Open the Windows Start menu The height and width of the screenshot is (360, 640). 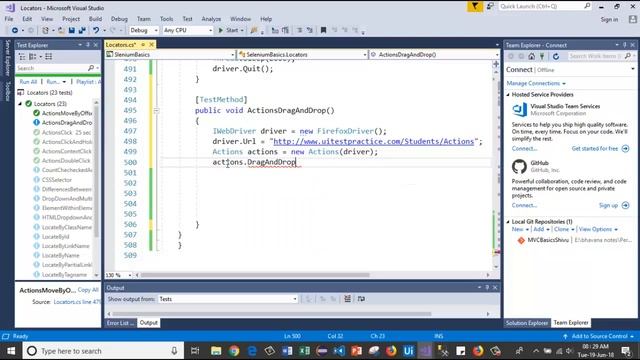coord(11,351)
